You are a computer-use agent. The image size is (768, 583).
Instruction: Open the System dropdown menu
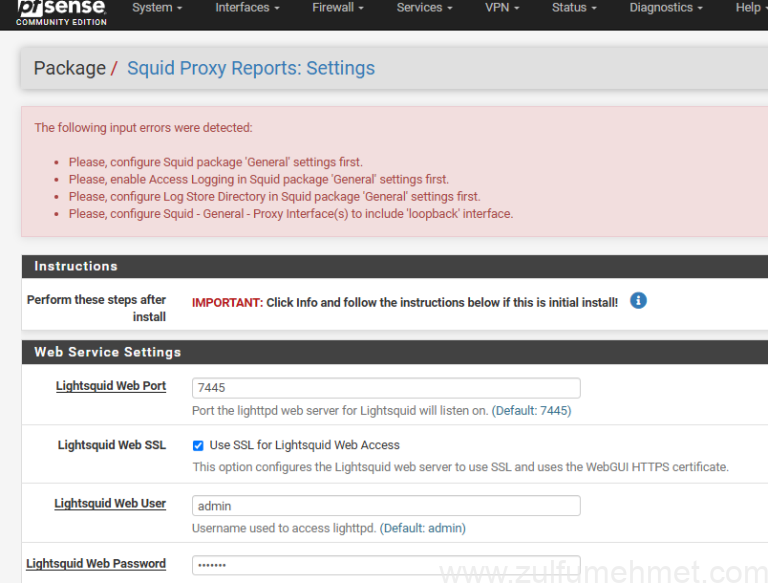[157, 8]
